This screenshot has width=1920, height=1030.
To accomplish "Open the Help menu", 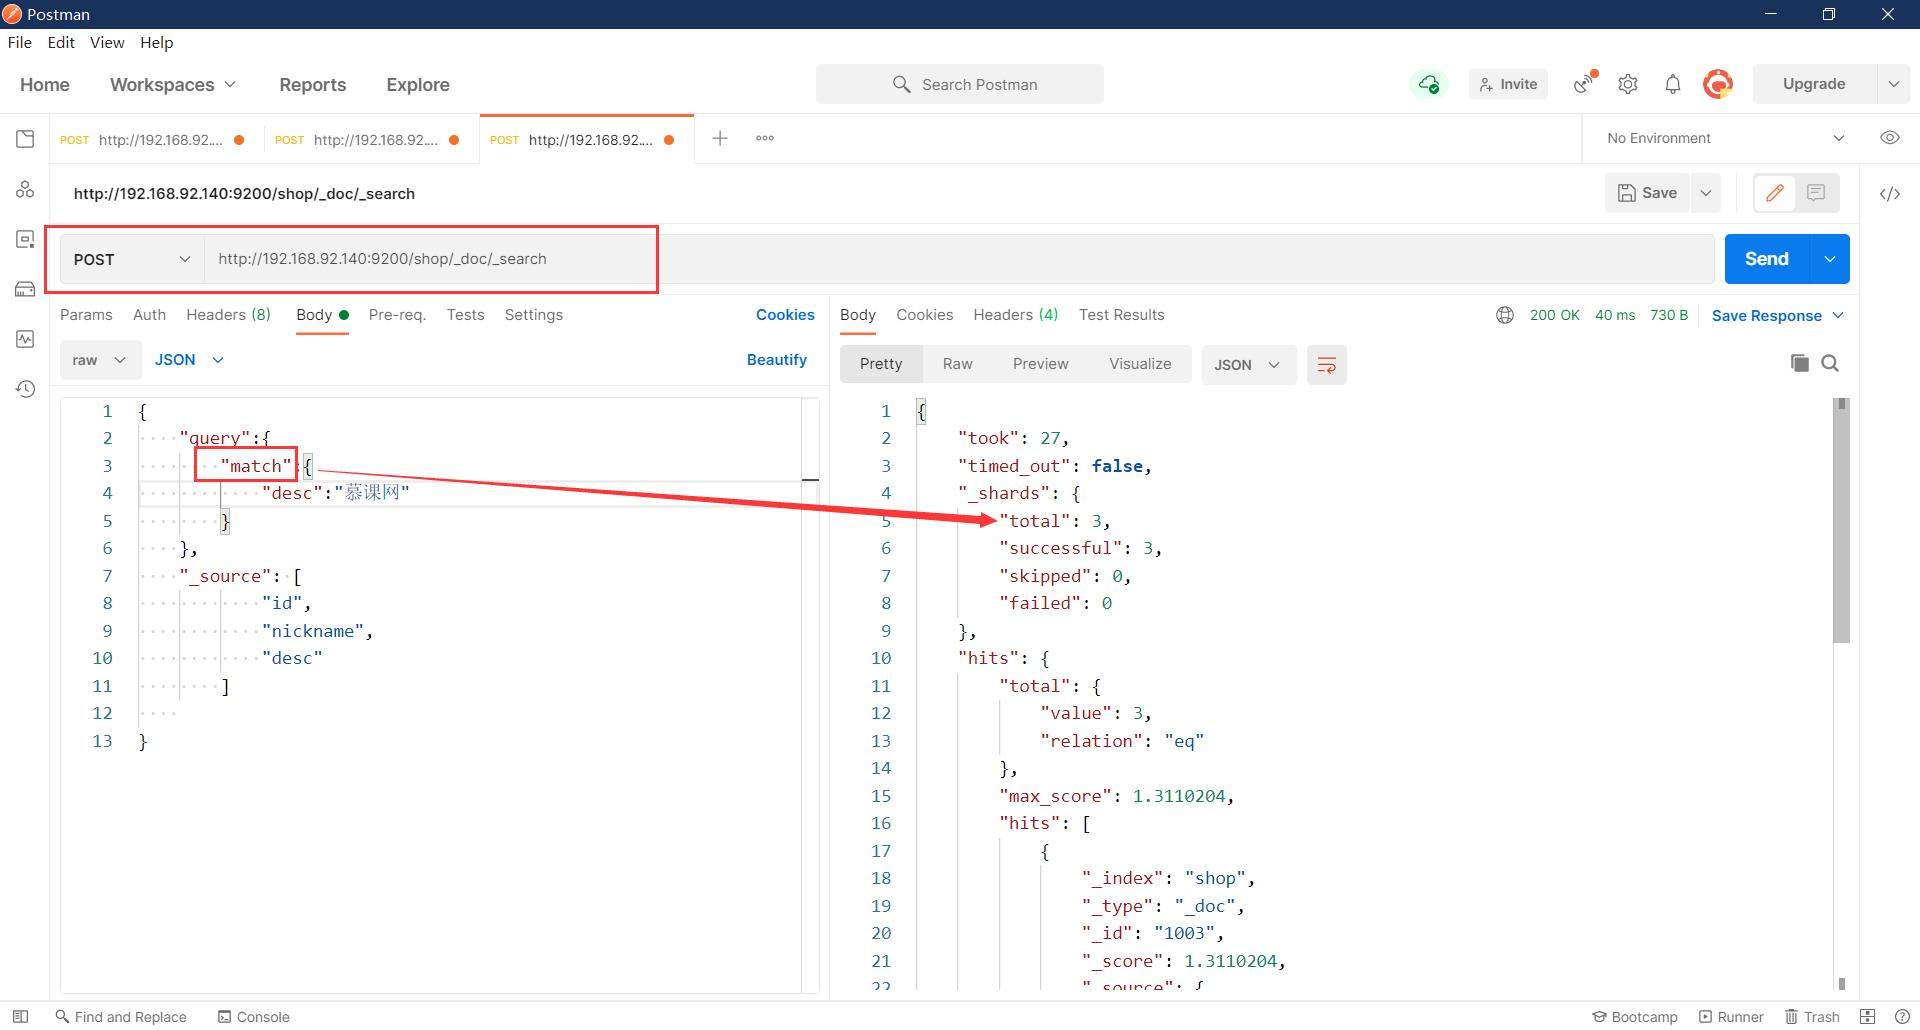I will click(x=156, y=42).
